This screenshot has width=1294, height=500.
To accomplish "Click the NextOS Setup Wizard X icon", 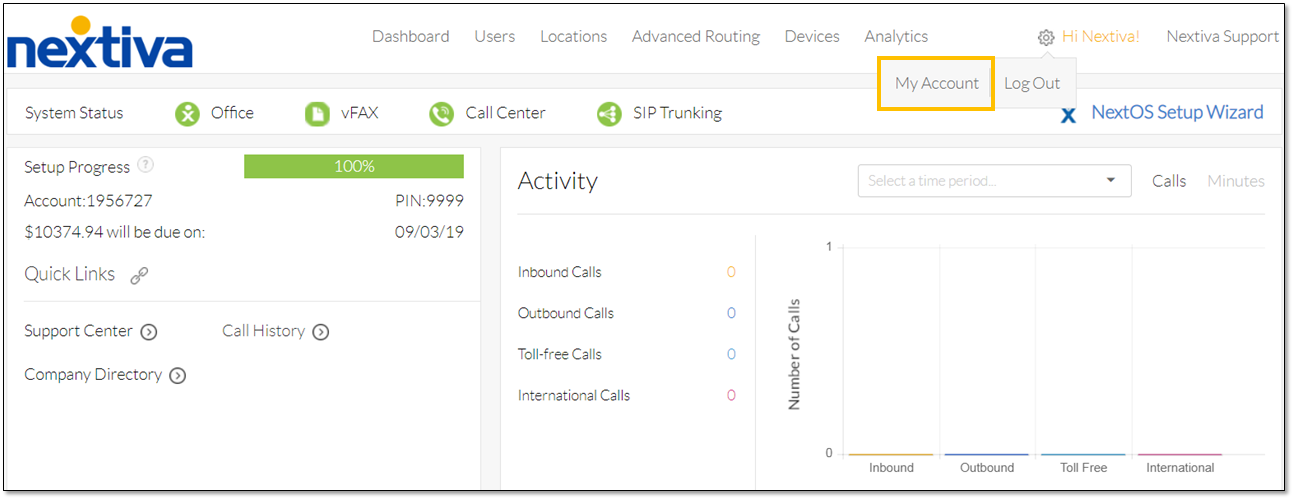I will pos(1068,115).
